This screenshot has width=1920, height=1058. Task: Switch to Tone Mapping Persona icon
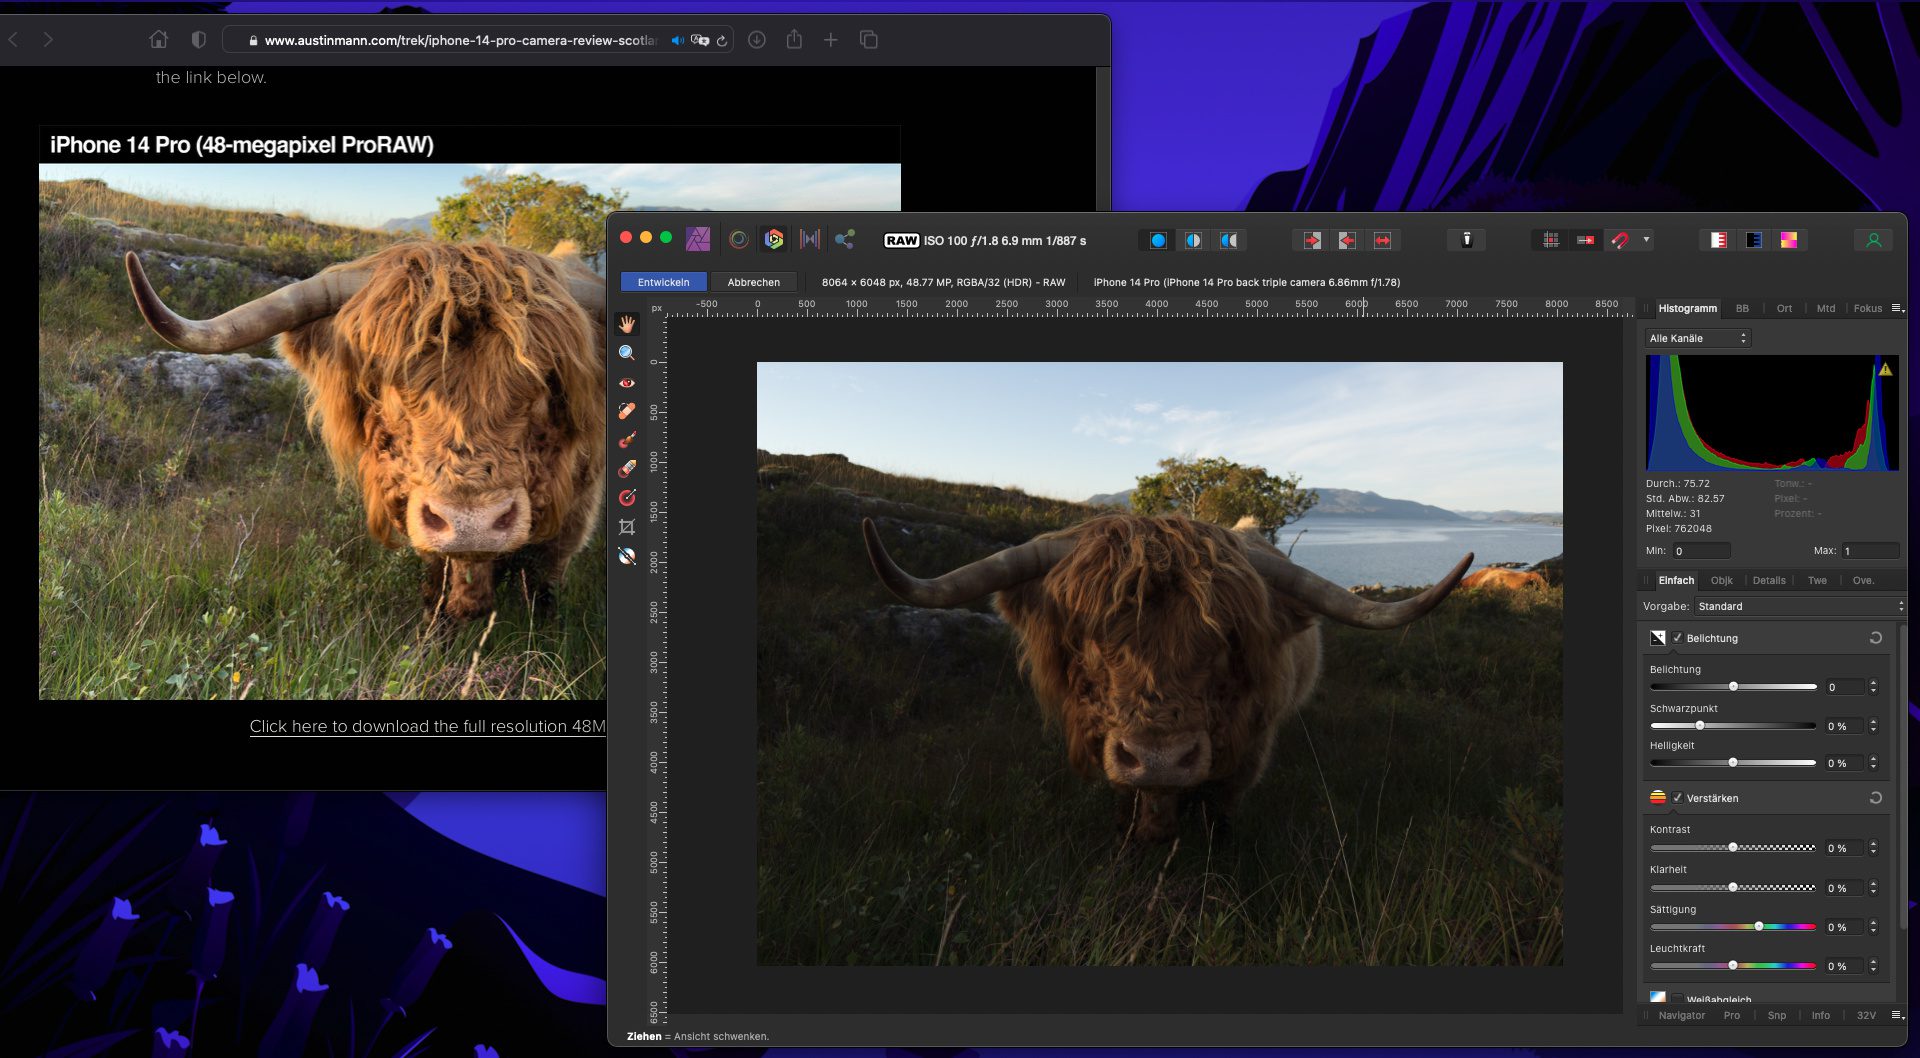pyautogui.click(x=810, y=239)
